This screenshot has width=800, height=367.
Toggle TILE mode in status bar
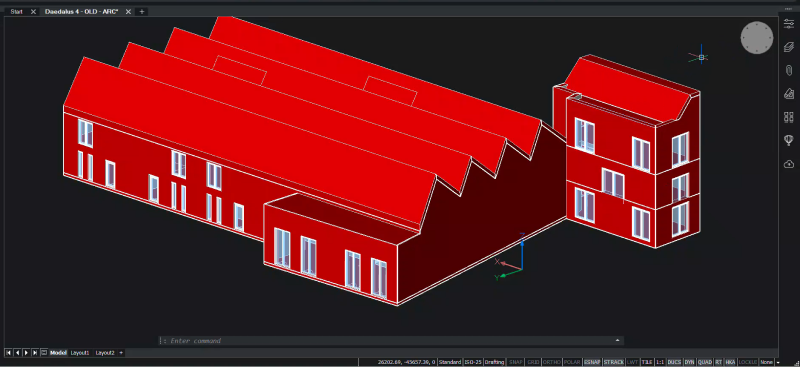click(647, 362)
